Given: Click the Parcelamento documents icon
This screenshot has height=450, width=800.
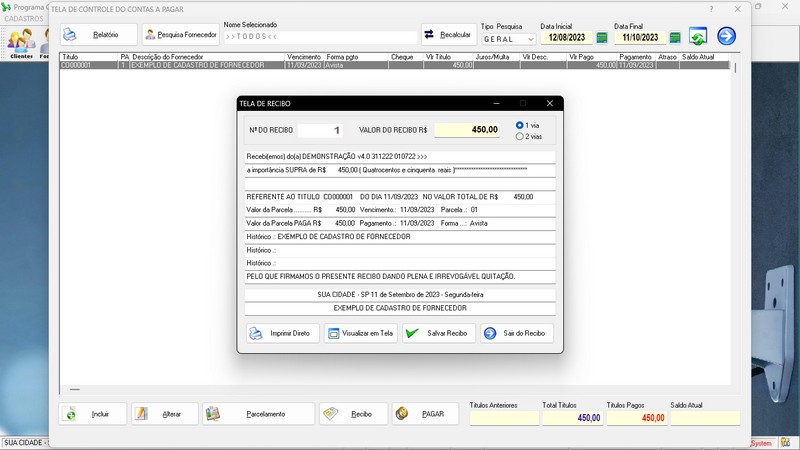Looking at the screenshot, I should [213, 414].
